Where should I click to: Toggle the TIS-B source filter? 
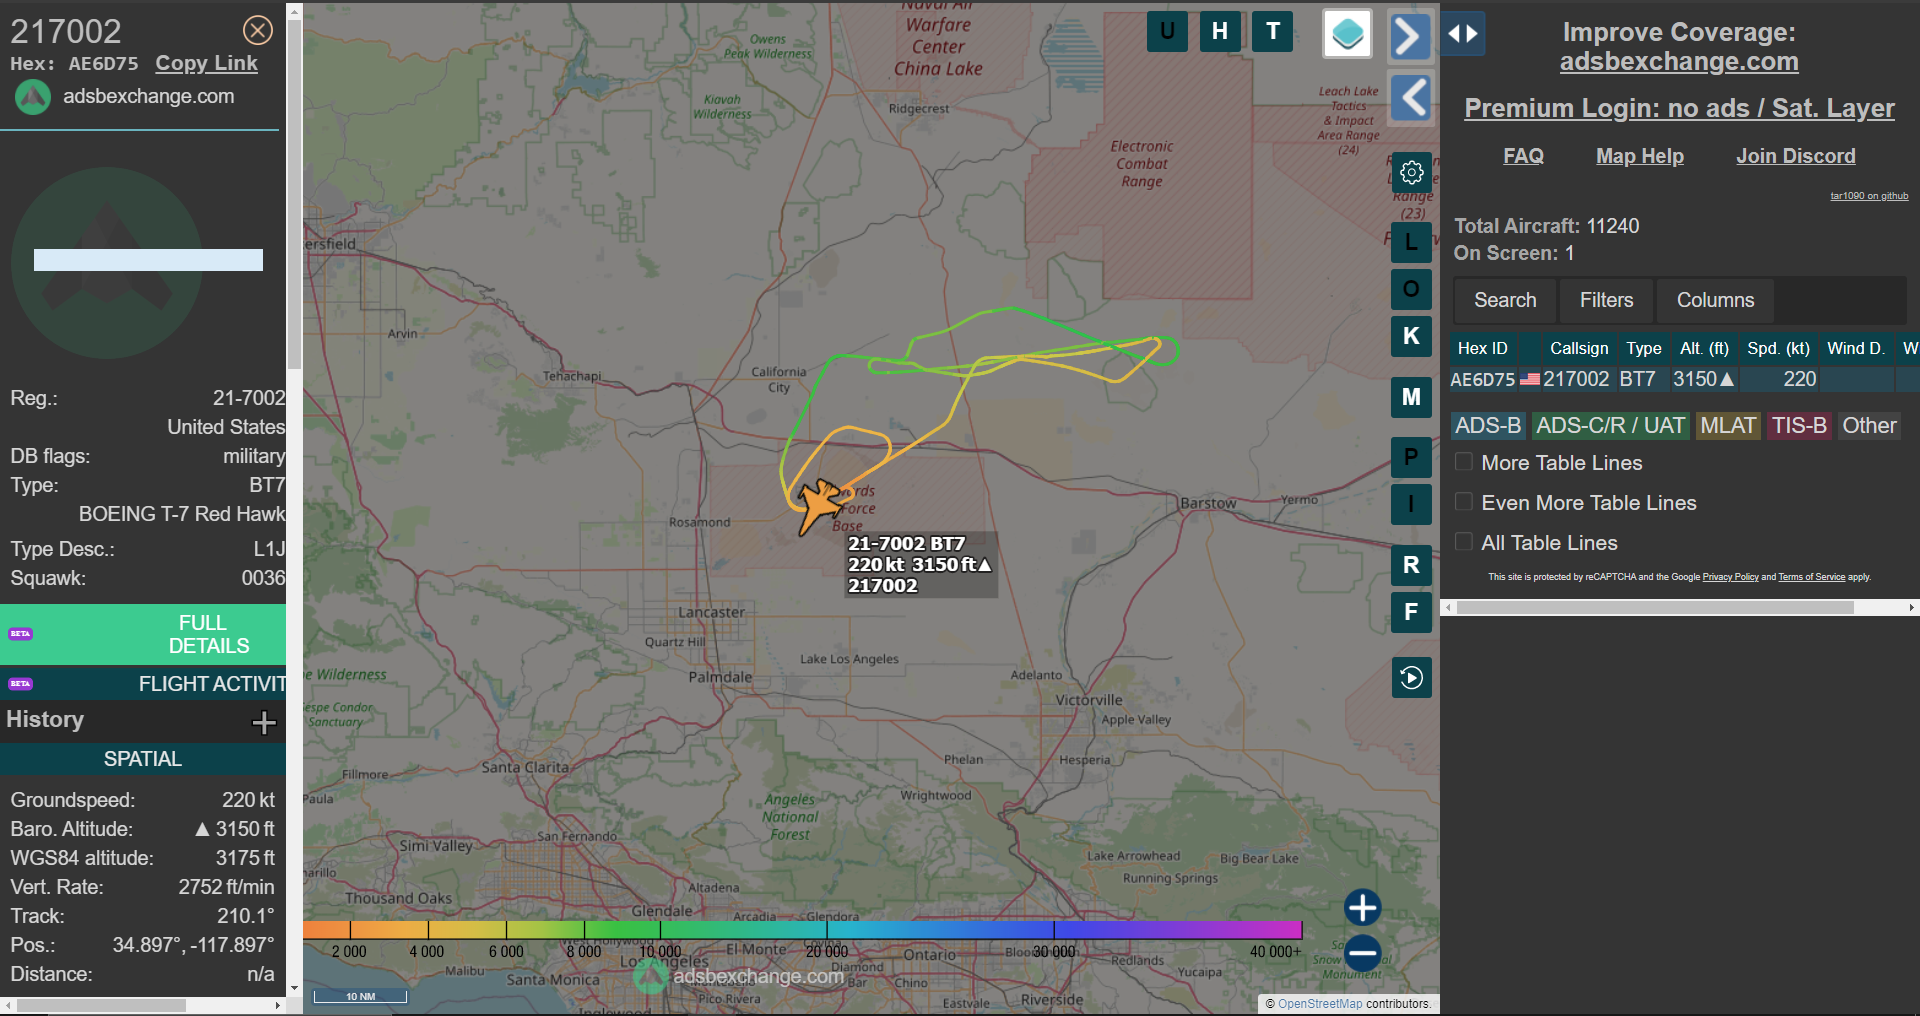click(x=1799, y=426)
